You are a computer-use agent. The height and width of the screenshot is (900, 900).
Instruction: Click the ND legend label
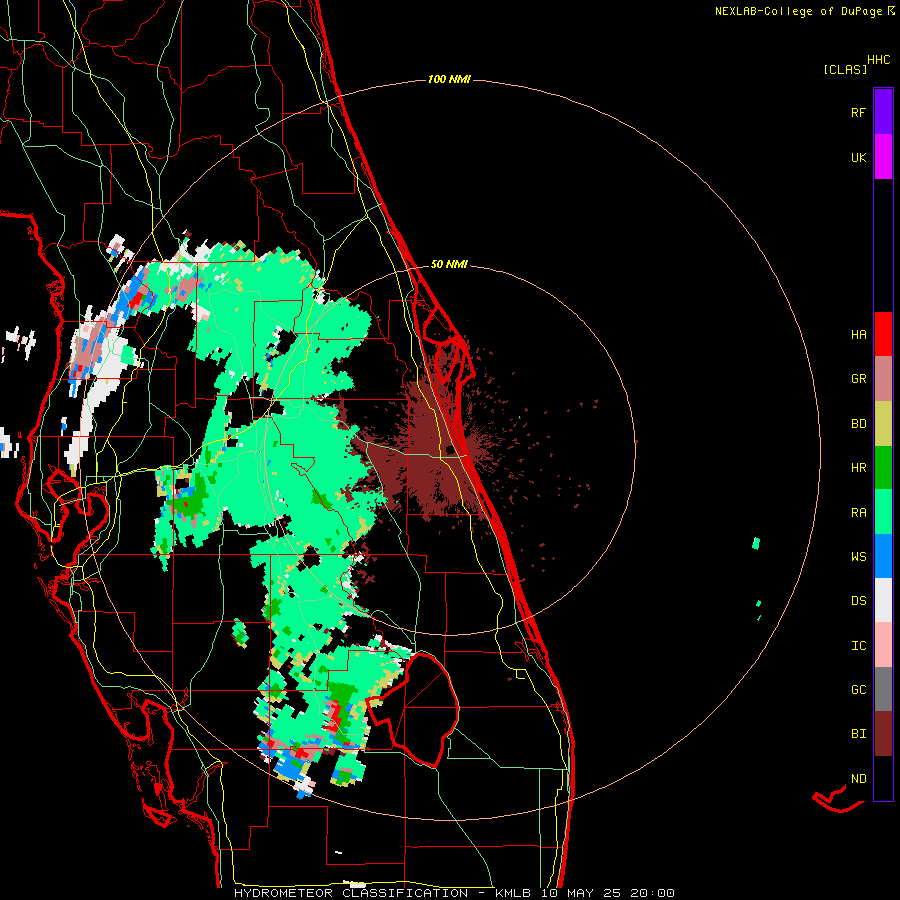click(858, 779)
